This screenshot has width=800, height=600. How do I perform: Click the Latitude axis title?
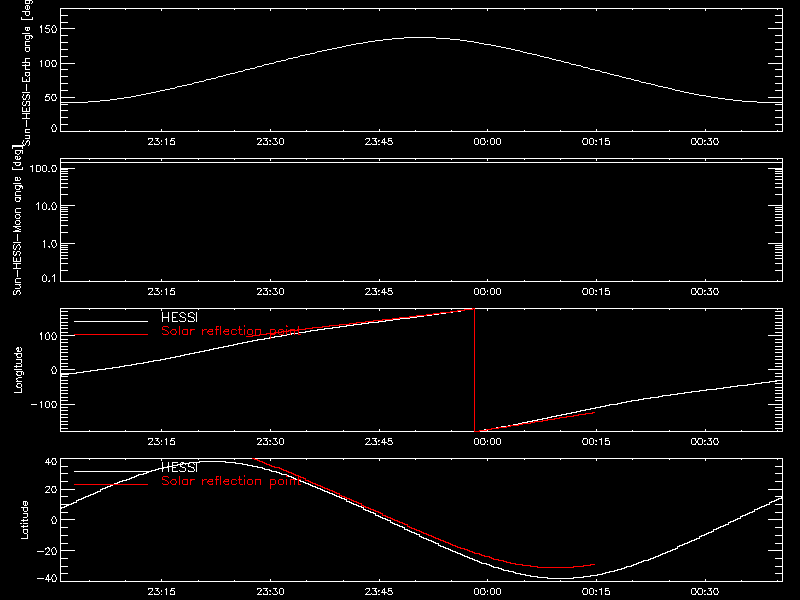coord(24,520)
